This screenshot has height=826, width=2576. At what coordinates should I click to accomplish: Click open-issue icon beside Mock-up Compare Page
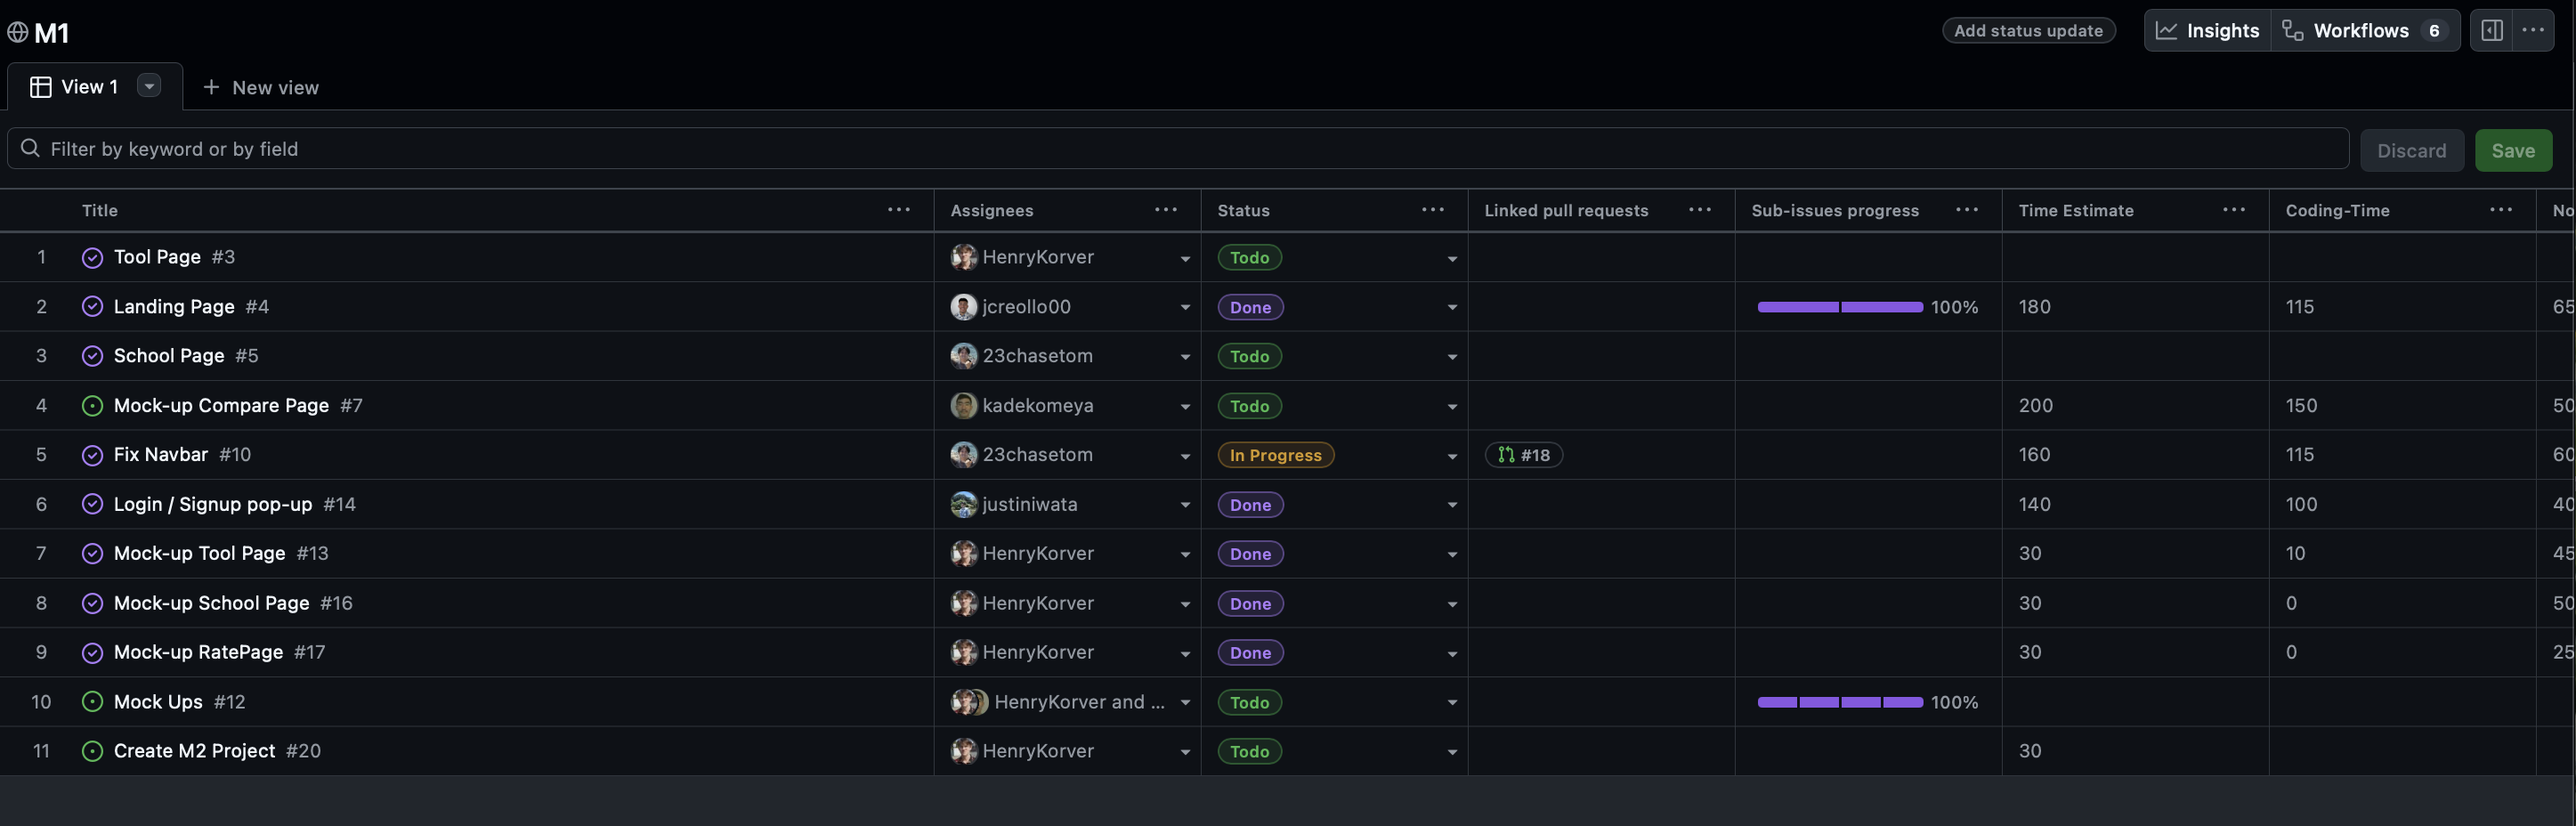click(x=92, y=406)
